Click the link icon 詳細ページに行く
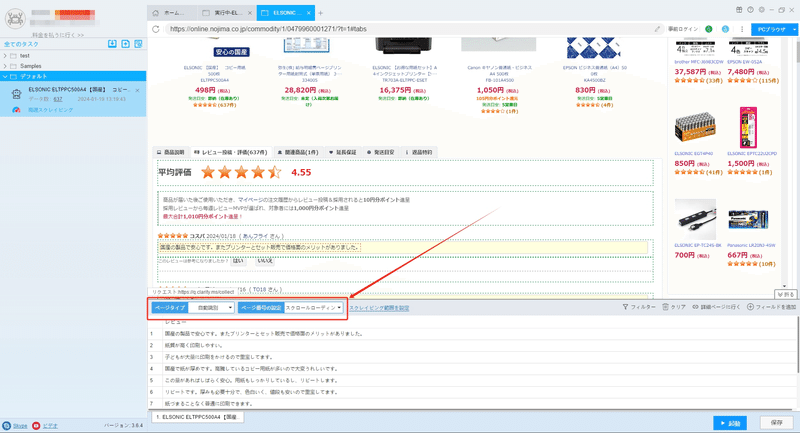The image size is (800, 433). point(695,307)
